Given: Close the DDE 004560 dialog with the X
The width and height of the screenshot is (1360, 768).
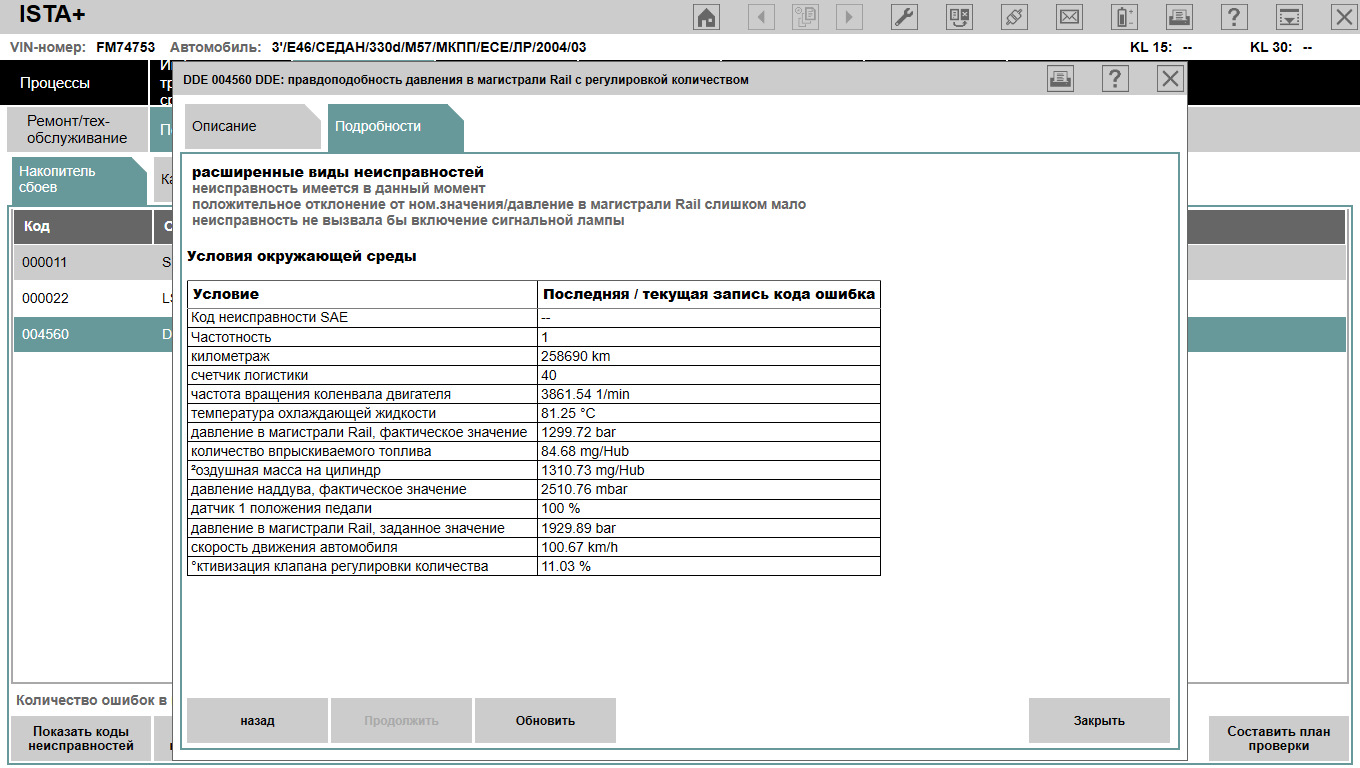Looking at the screenshot, I should [x=1170, y=80].
